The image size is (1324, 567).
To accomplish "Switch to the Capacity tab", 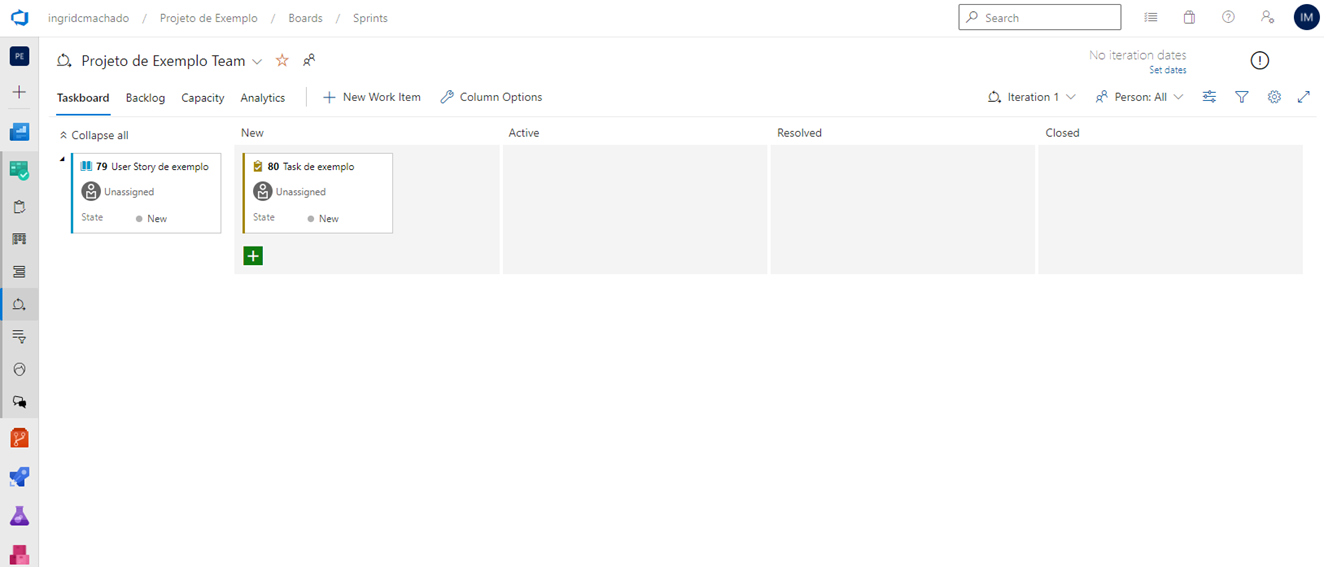I will 203,98.
